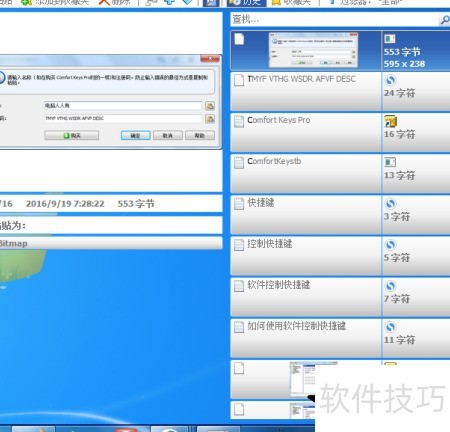Switch to the 历史 history tab

point(246,3)
